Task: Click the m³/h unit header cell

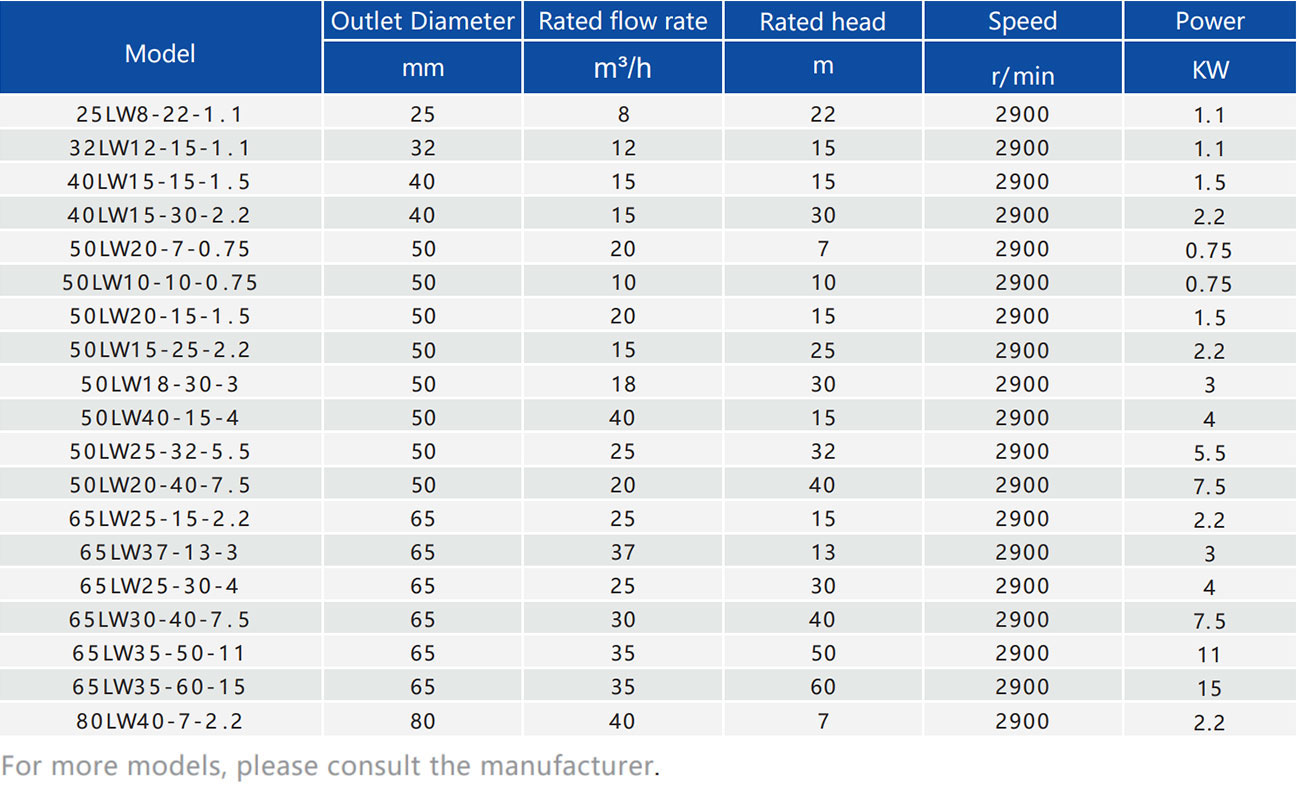Action: [622, 68]
